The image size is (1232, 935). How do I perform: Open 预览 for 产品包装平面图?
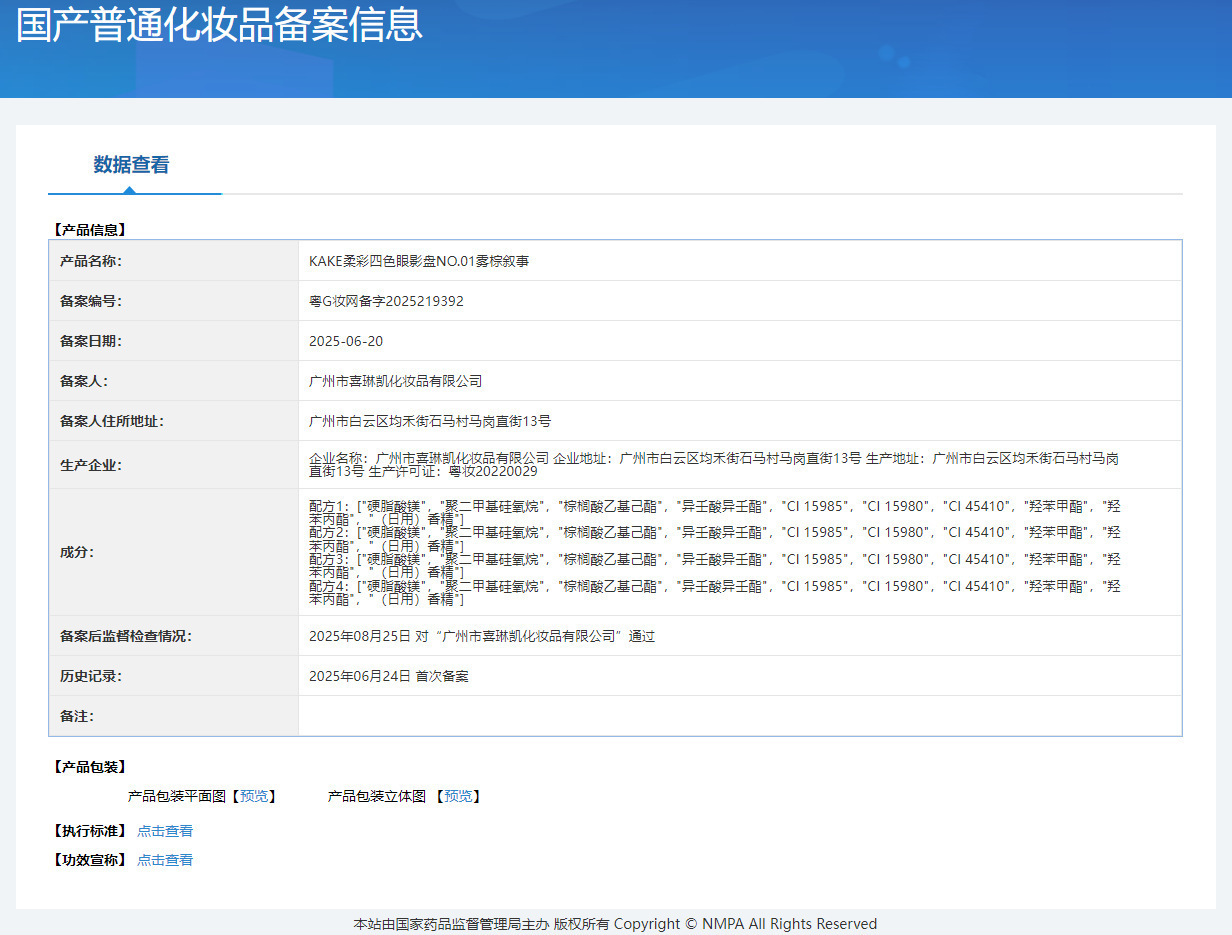[x=254, y=796]
